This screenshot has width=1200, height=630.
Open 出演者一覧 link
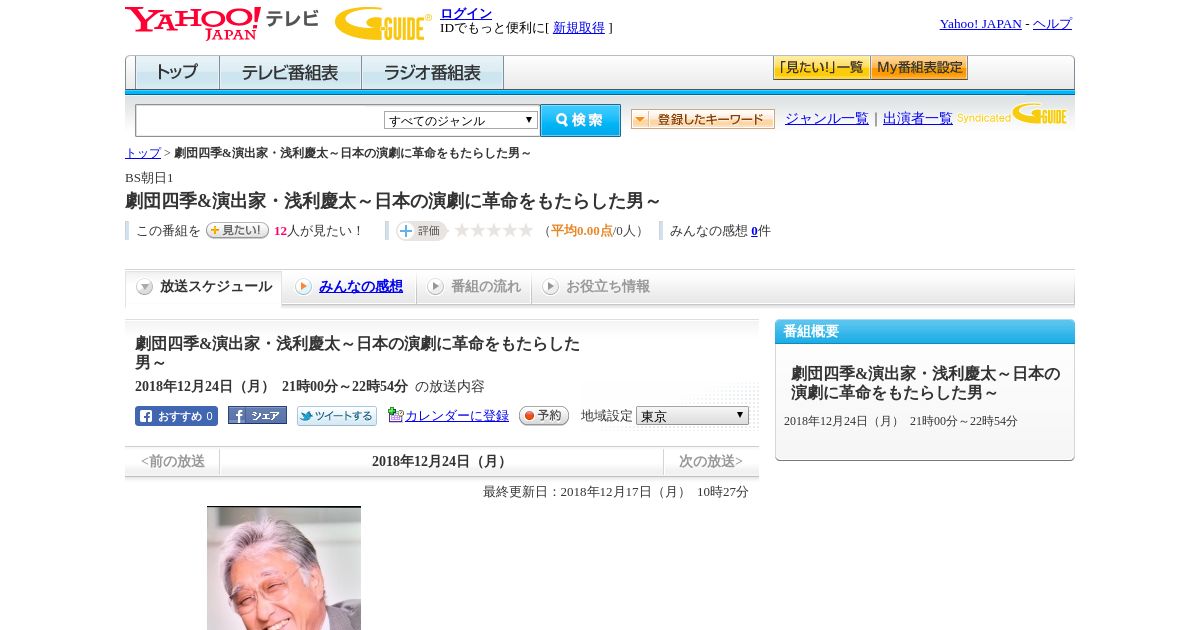(918, 118)
